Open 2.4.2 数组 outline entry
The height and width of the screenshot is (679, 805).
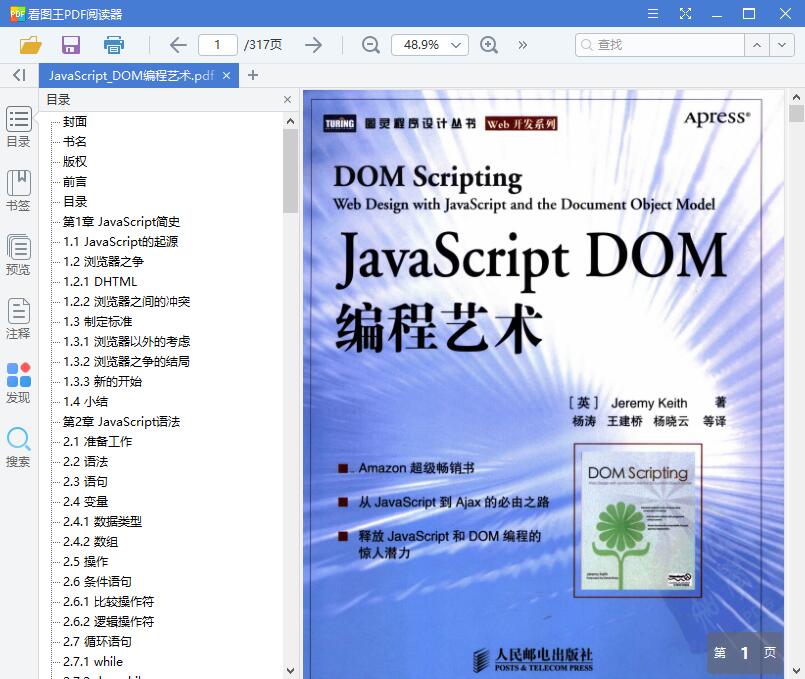coord(90,542)
